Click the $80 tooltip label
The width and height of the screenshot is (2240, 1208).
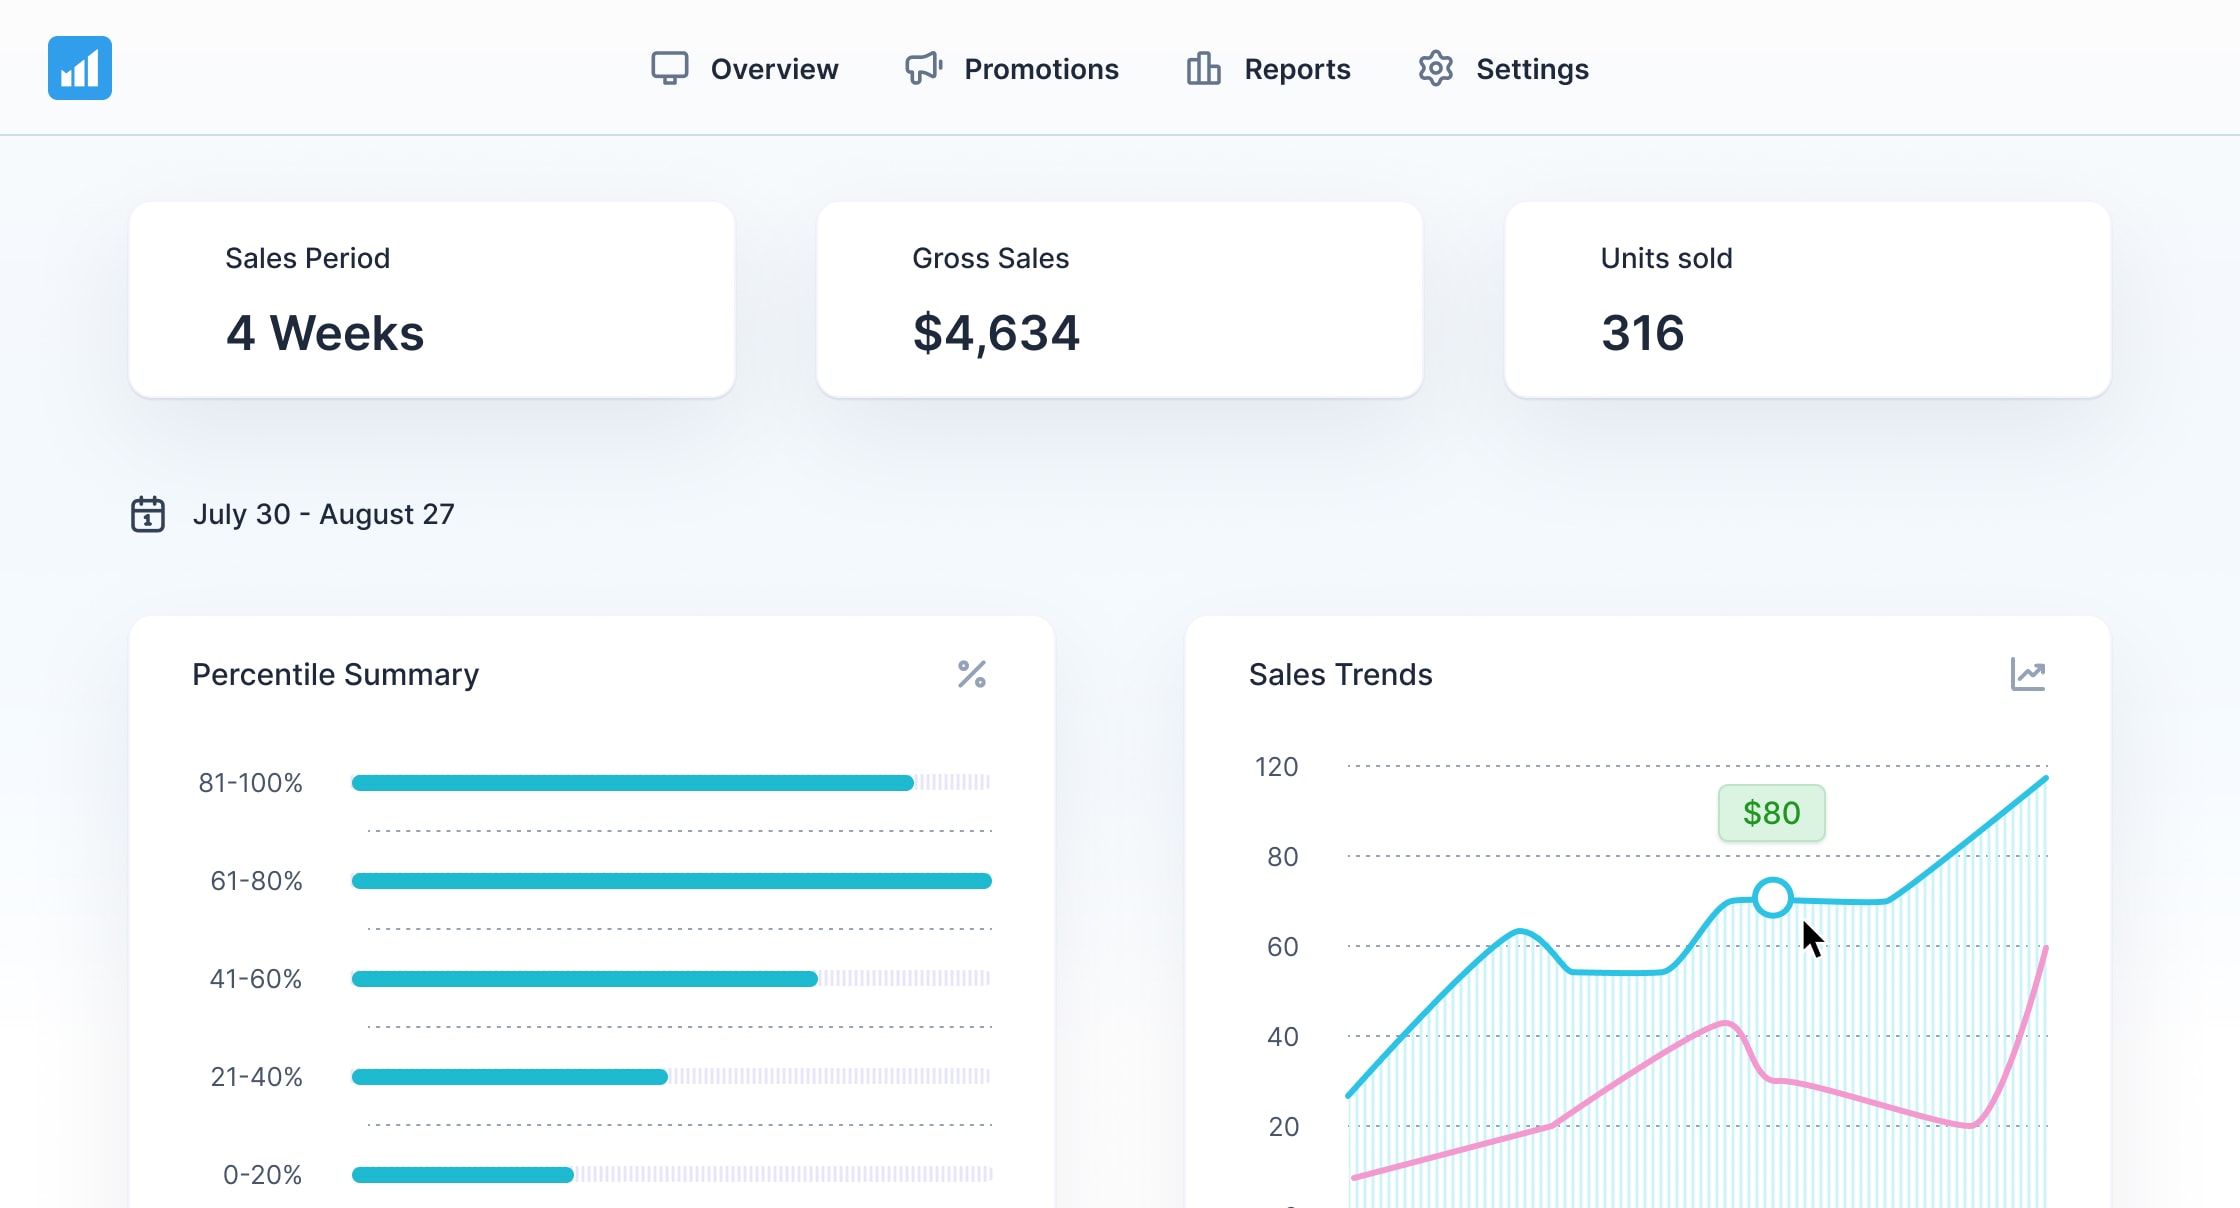click(x=1771, y=813)
